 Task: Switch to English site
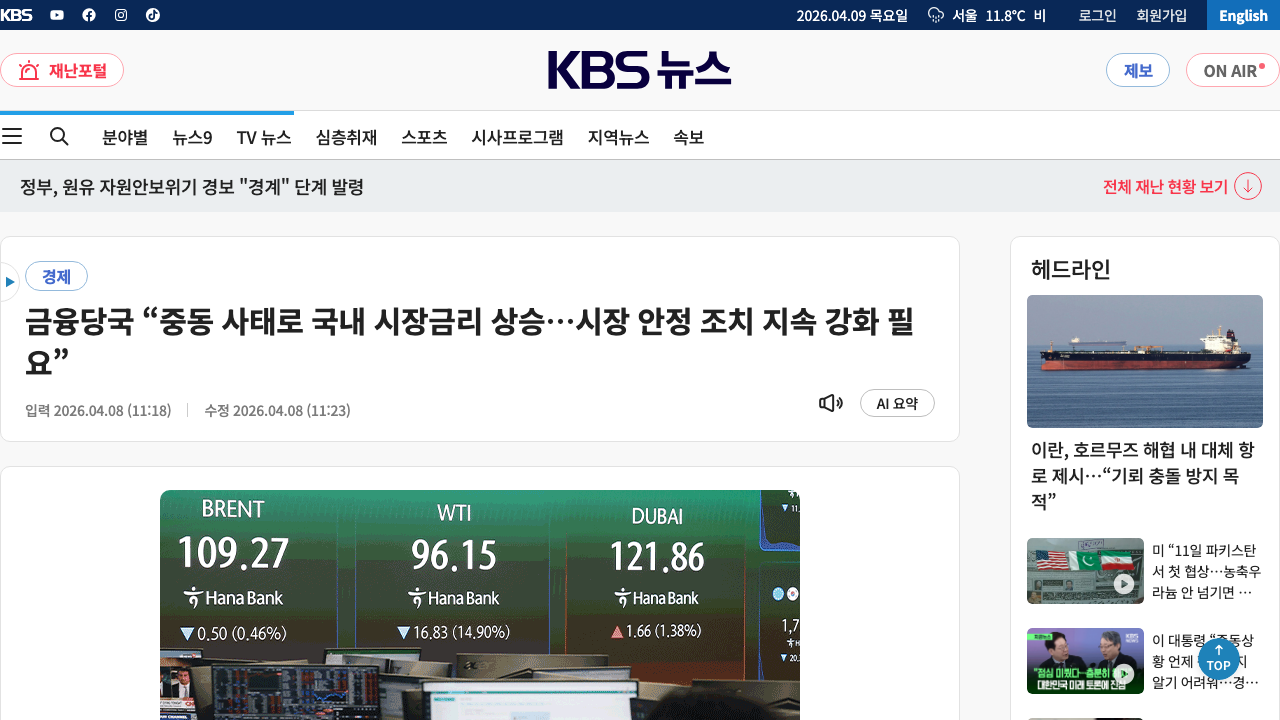(x=1243, y=15)
